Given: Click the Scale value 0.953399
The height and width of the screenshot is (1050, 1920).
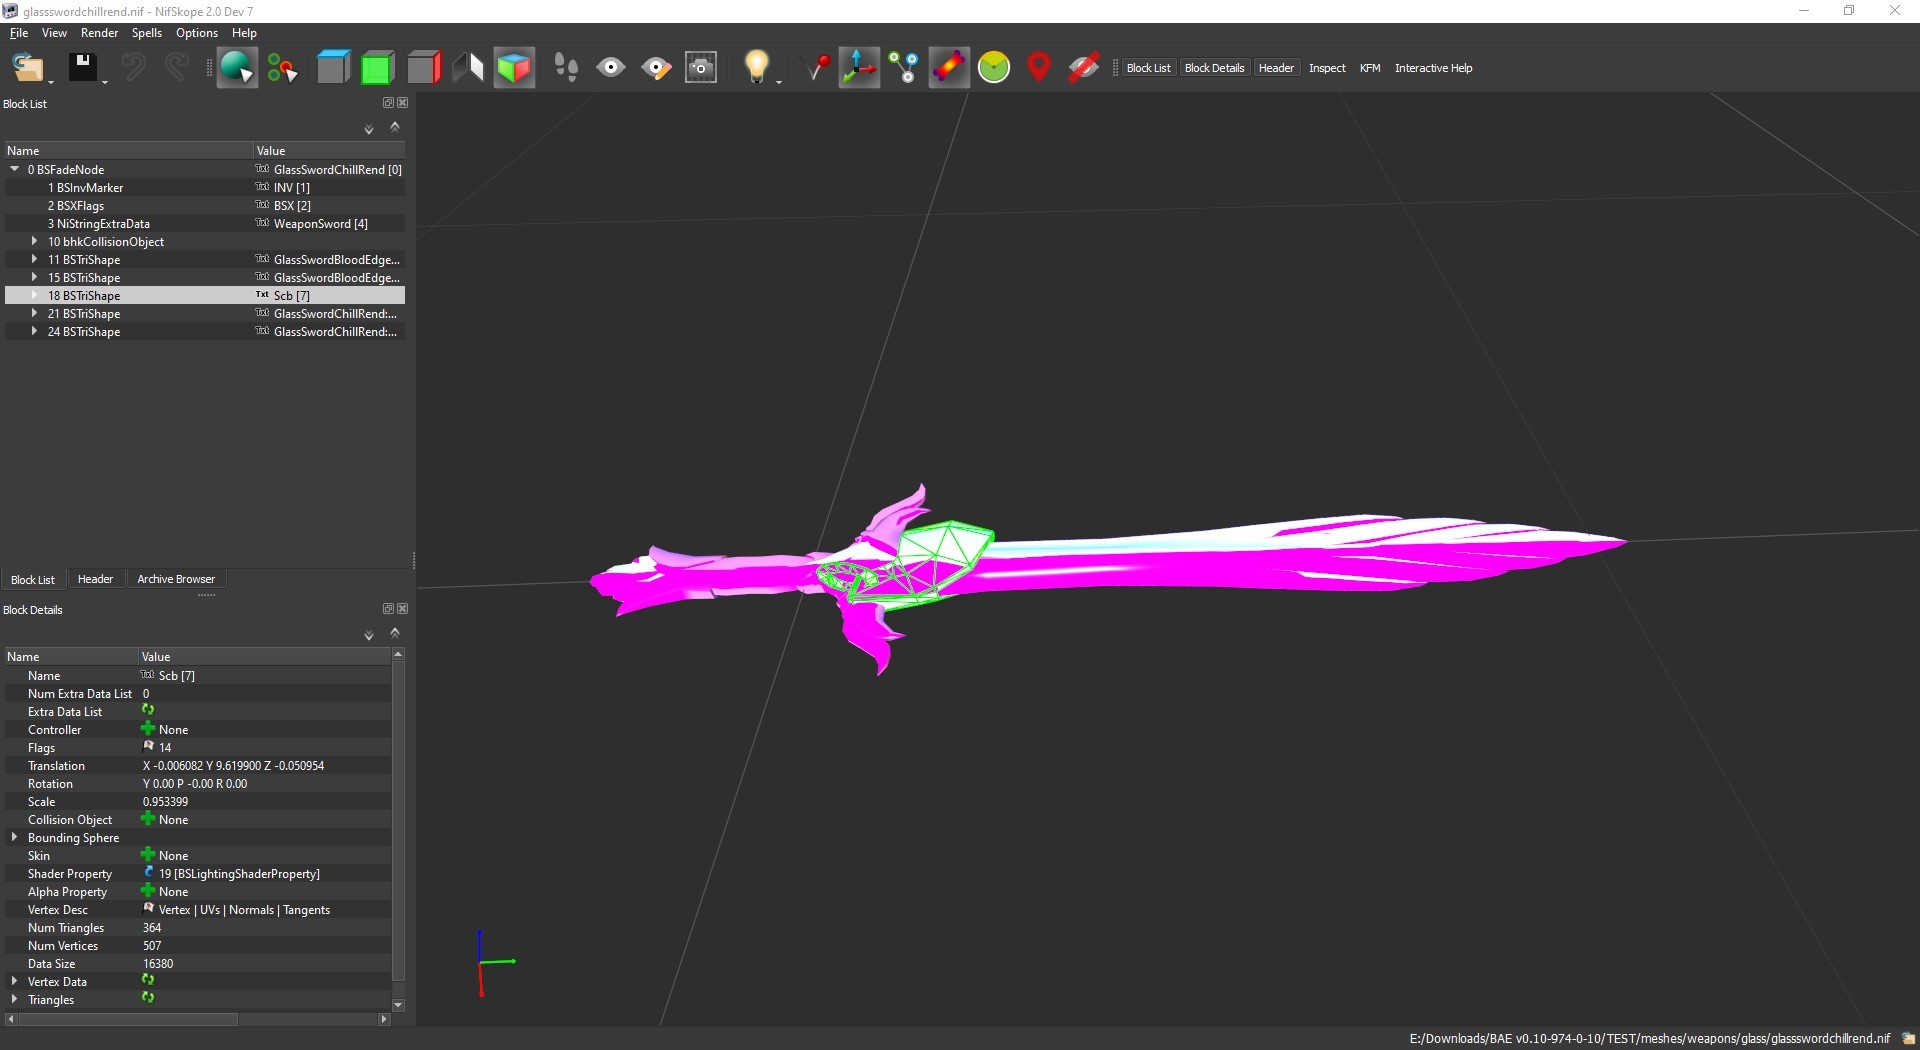Looking at the screenshot, I should click(165, 801).
